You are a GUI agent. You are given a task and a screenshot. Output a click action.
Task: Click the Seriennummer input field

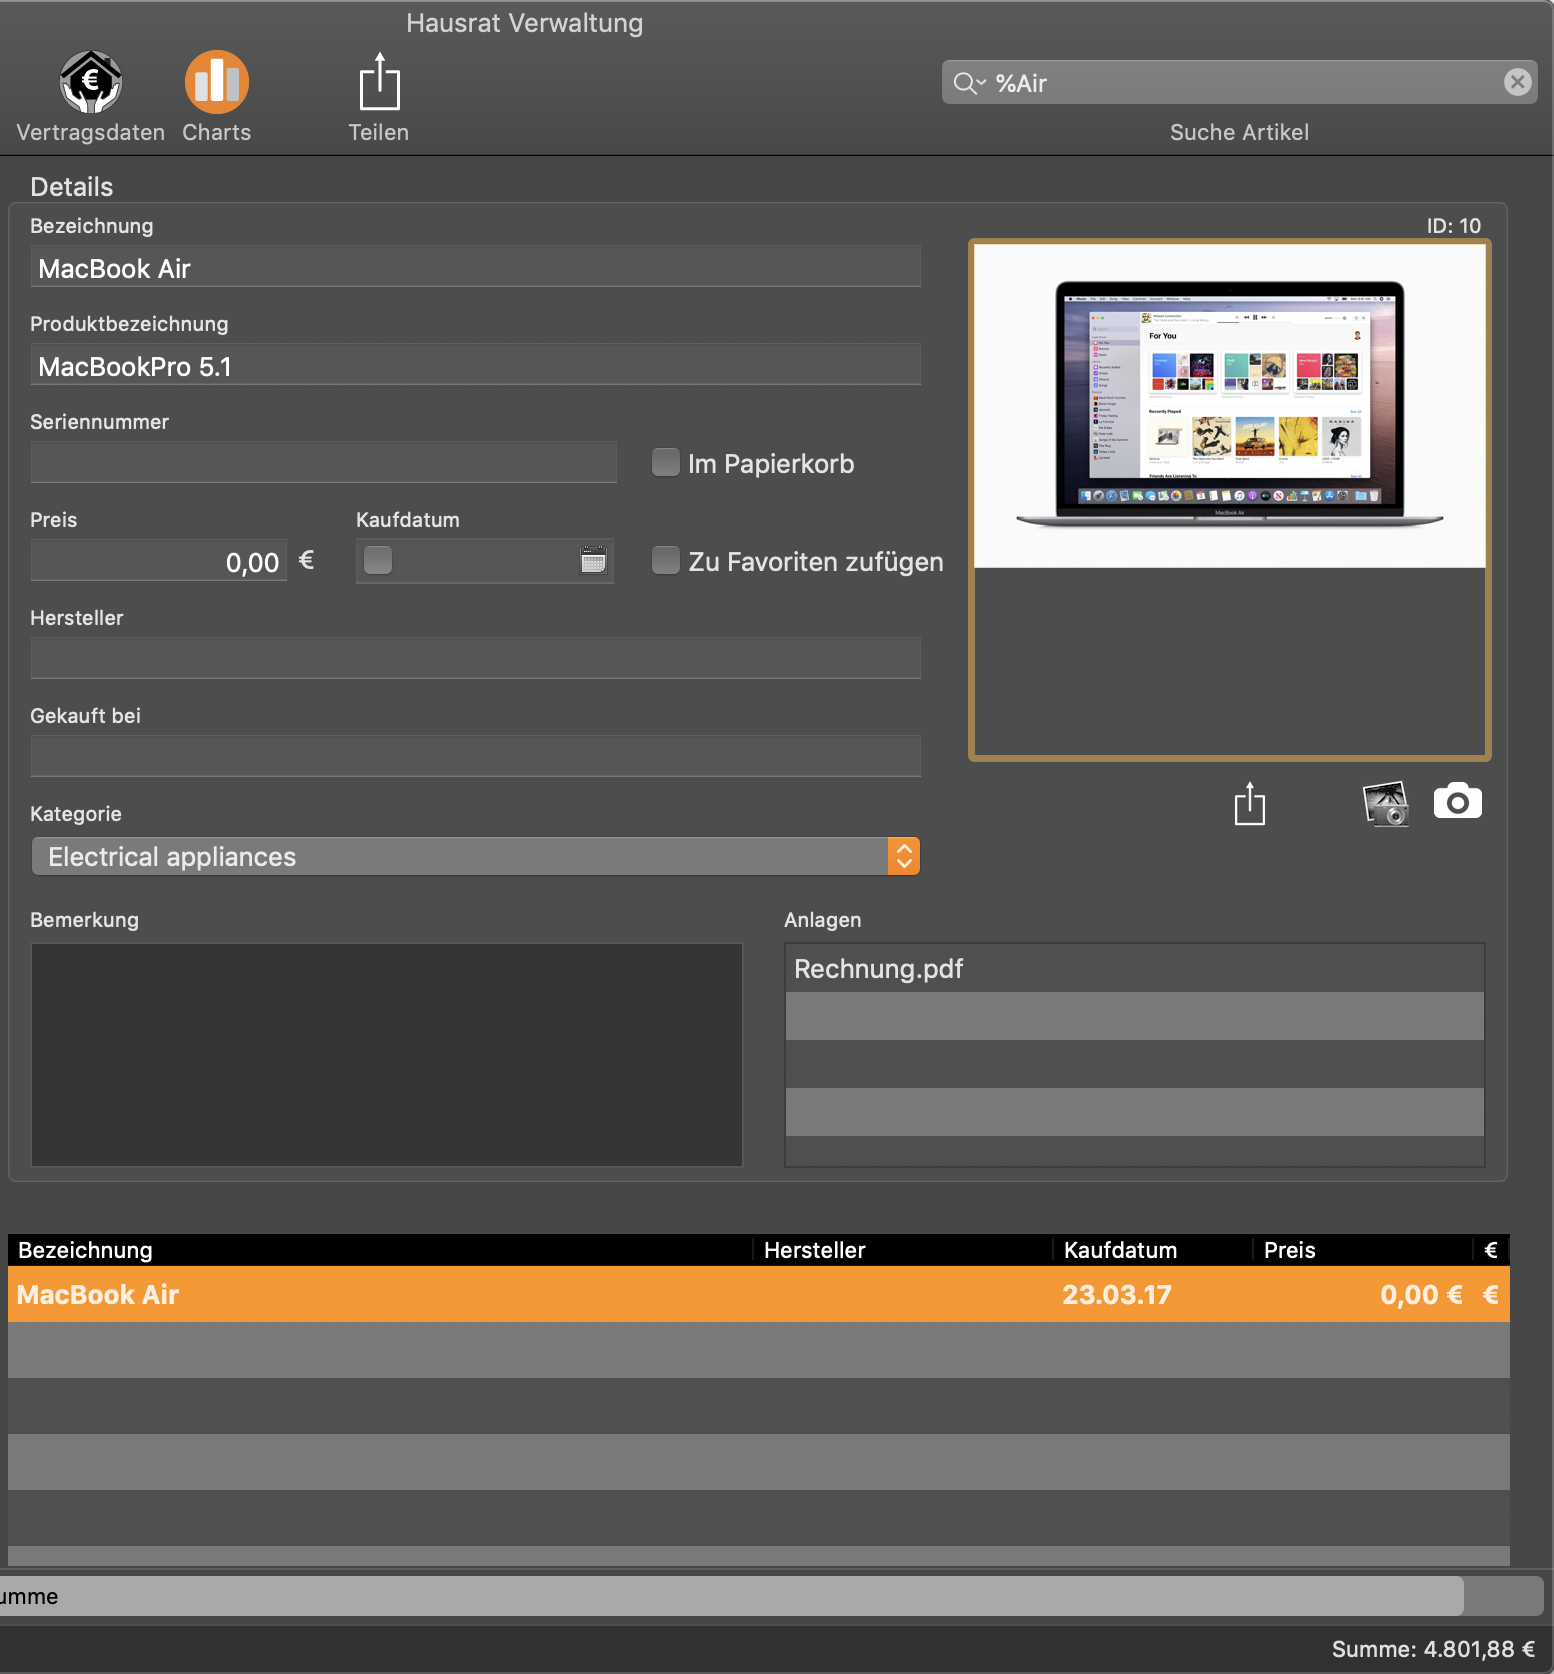tap(324, 463)
